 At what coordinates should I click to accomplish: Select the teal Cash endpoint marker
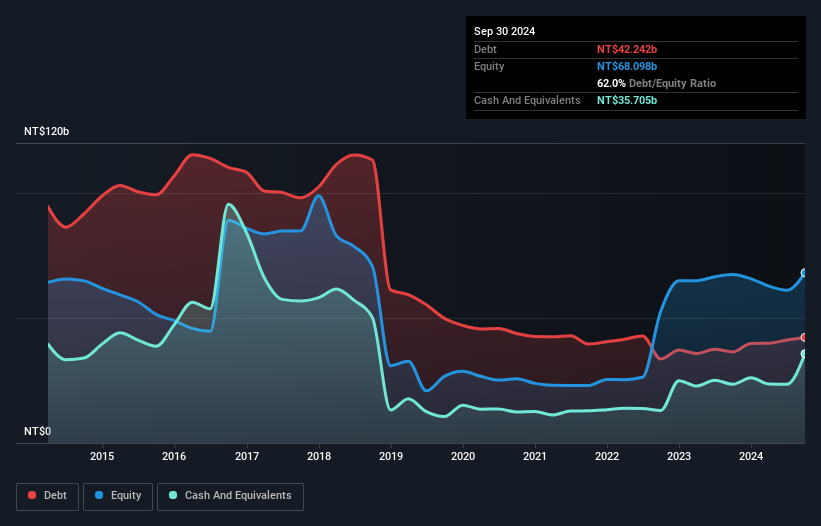(x=804, y=354)
